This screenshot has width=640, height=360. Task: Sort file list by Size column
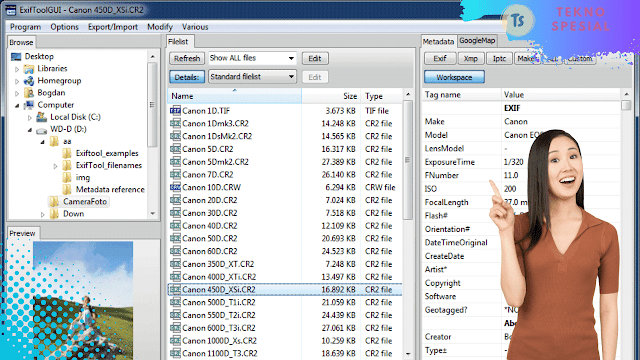point(331,96)
